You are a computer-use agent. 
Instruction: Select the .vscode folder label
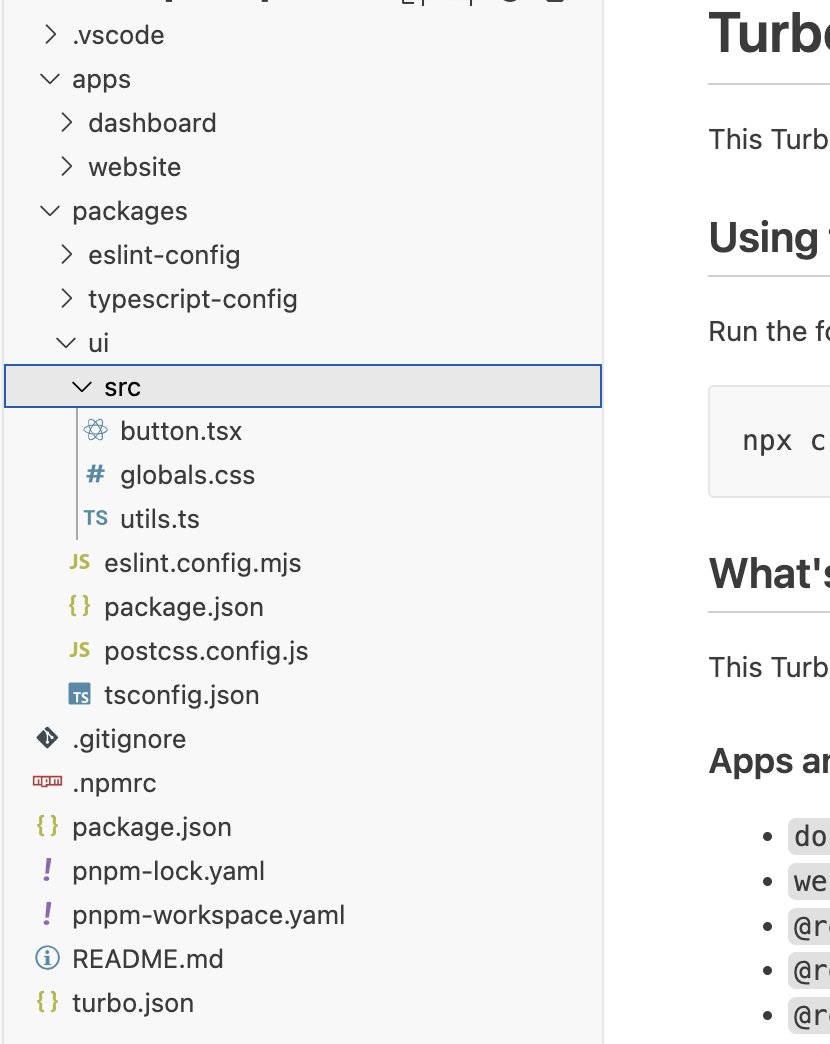point(118,35)
